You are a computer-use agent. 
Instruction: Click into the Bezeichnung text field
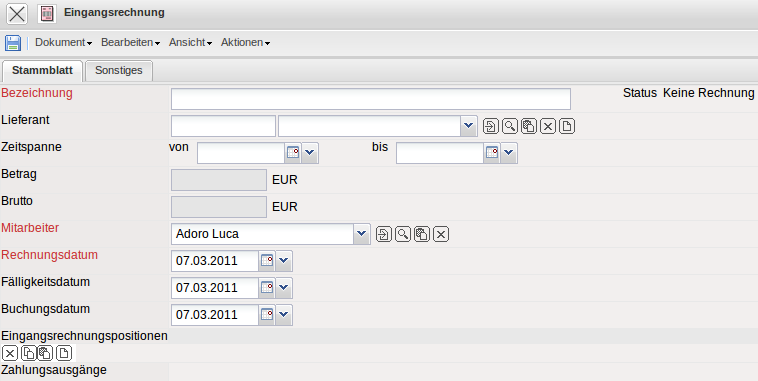tap(371, 99)
